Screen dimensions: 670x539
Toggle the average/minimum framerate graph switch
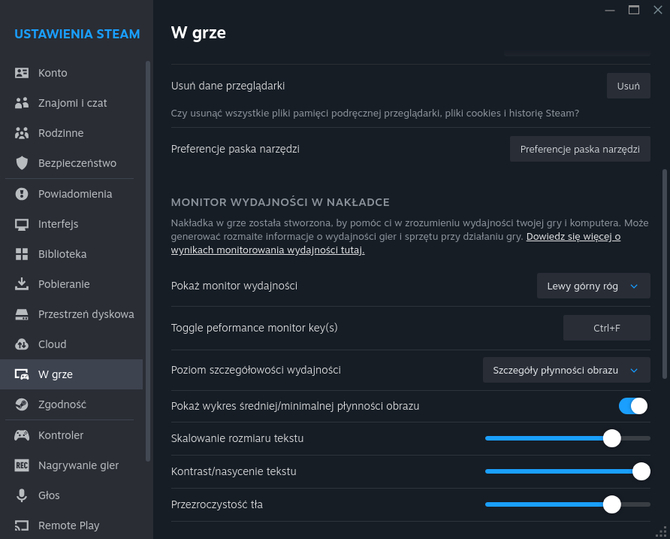[x=633, y=406]
